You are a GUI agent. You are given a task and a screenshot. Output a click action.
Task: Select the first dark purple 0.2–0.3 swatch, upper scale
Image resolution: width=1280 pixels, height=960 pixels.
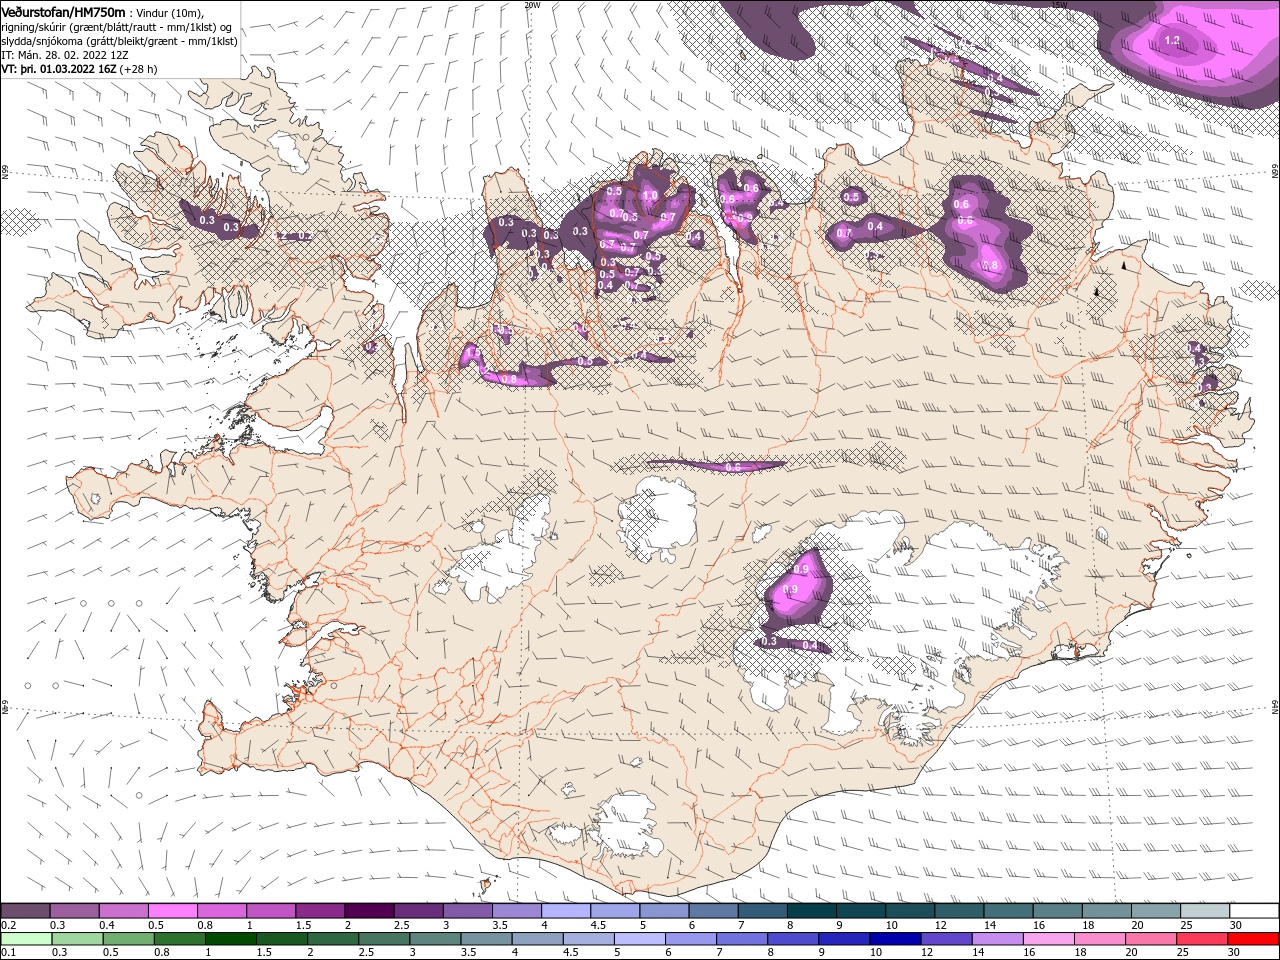click(25, 911)
